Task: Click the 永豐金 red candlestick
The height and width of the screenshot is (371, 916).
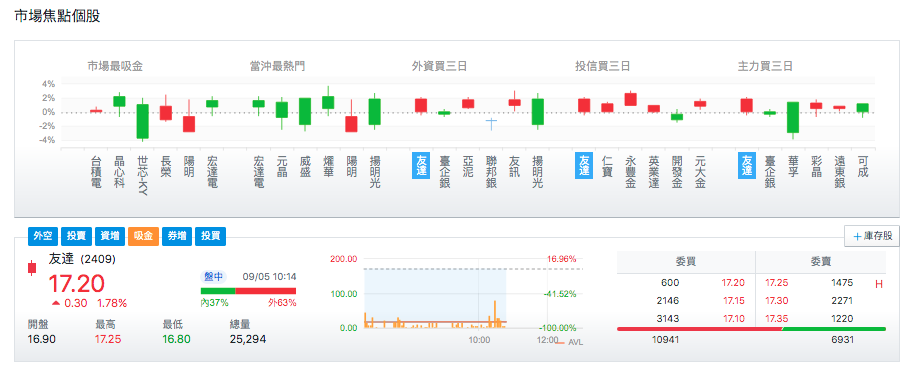Action: (x=630, y=99)
